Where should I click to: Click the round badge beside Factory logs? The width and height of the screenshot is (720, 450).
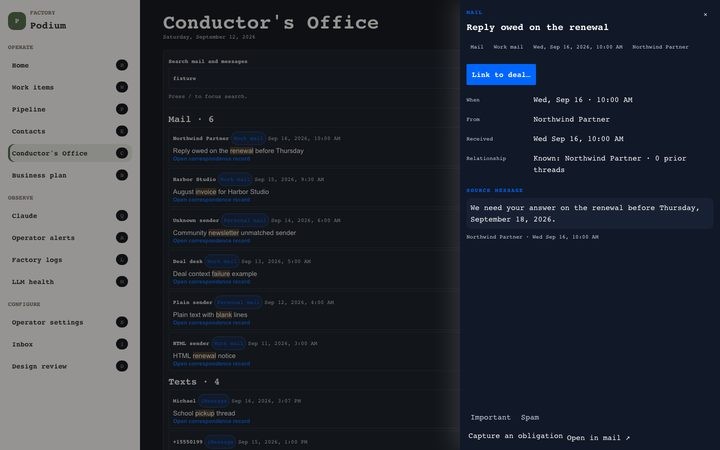[x=122, y=260]
